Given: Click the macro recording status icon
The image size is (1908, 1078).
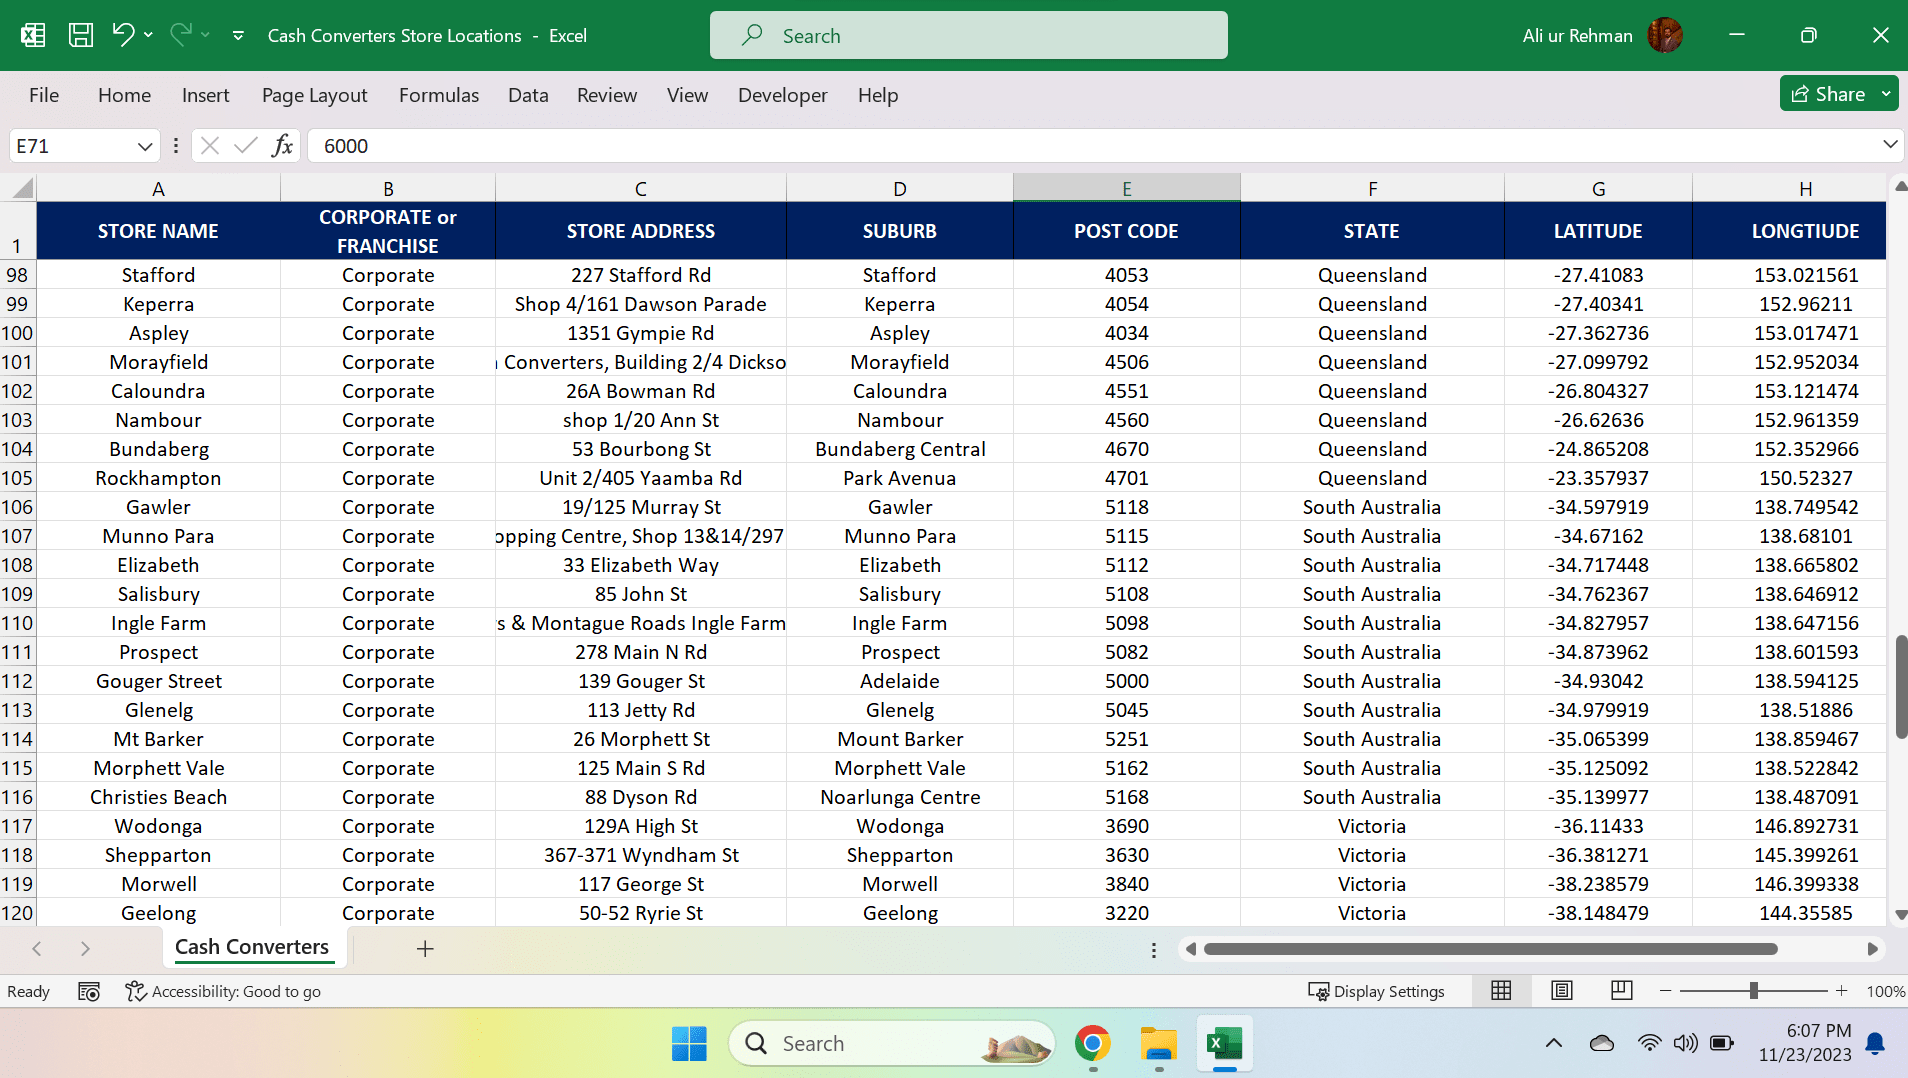Looking at the screenshot, I should tap(89, 991).
